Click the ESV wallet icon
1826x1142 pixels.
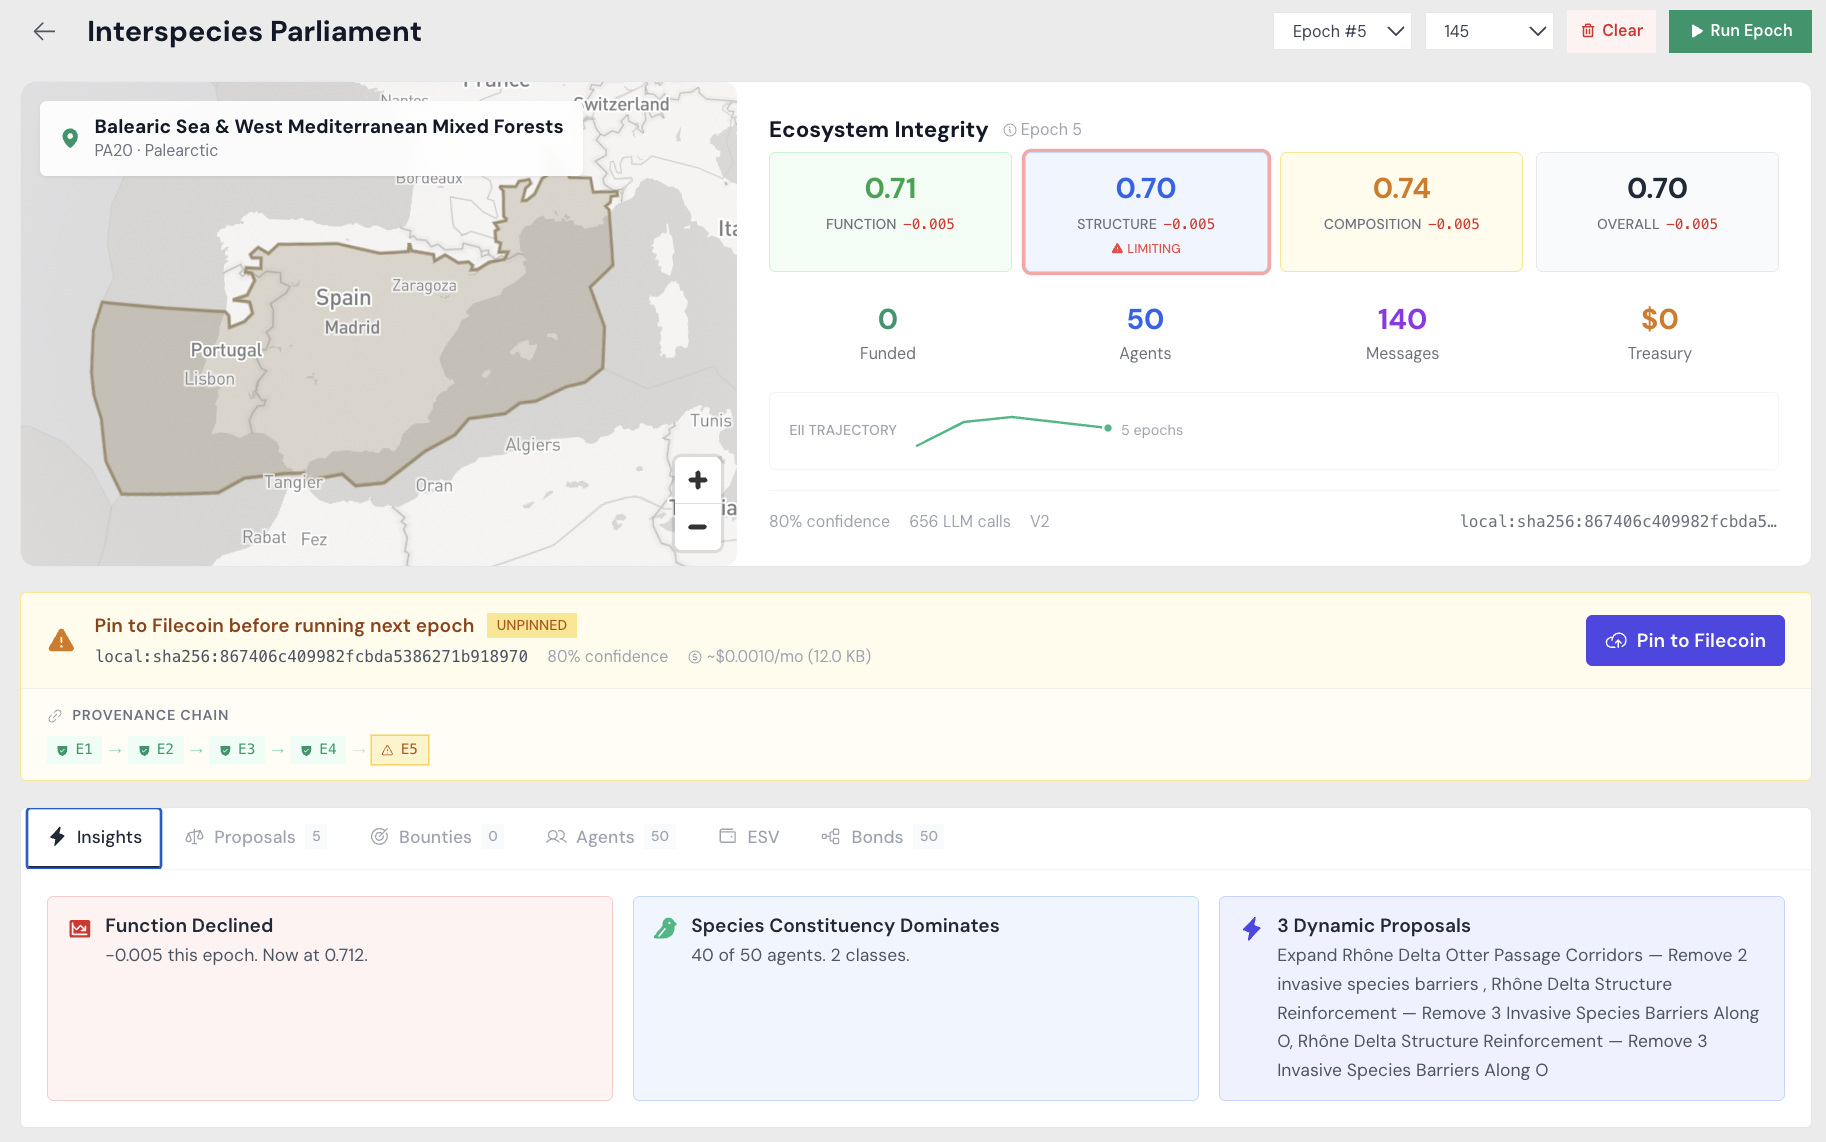click(727, 836)
